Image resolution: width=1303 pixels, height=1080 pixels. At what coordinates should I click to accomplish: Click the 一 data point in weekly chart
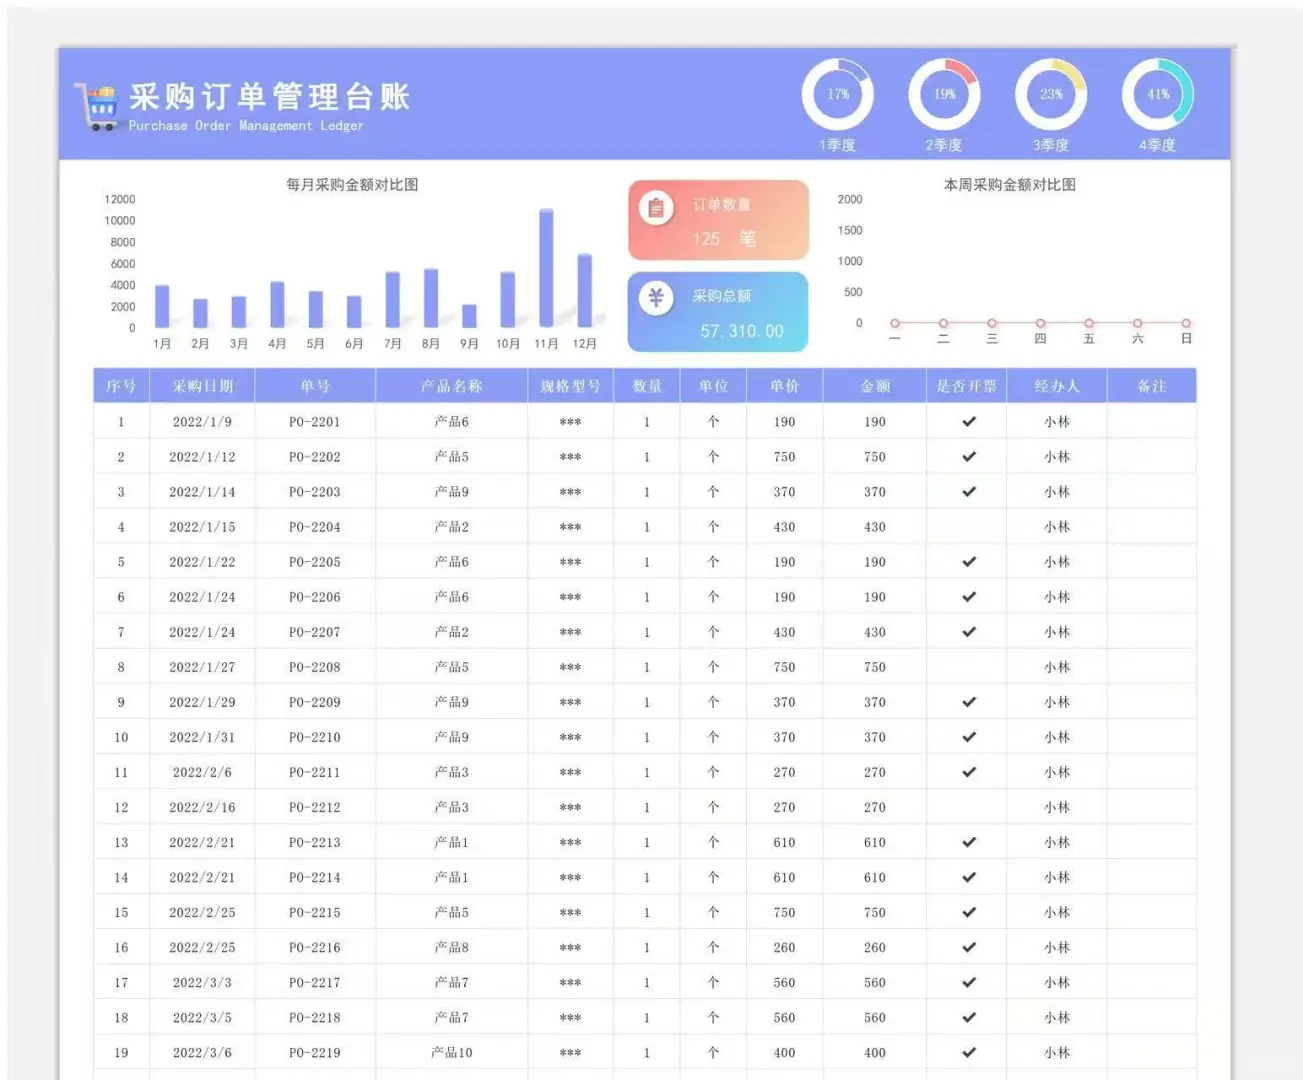pos(895,323)
